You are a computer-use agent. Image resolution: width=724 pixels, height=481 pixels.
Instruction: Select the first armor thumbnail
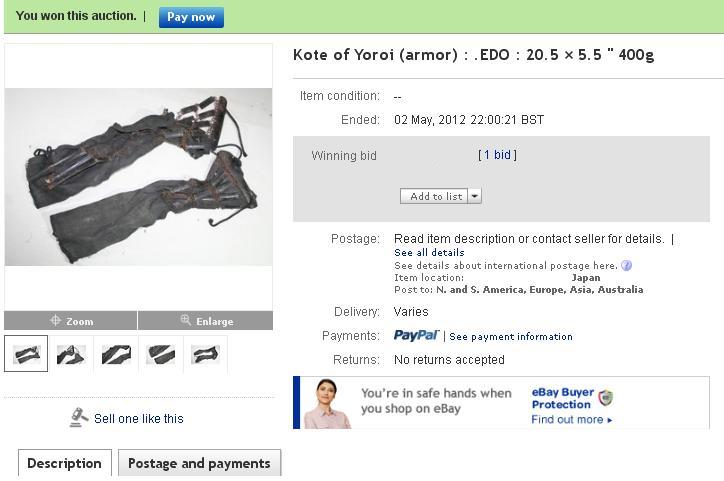tap(26, 354)
